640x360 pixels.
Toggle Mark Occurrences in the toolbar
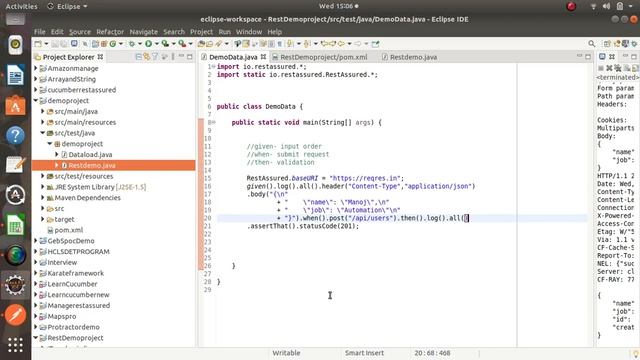point(245,44)
